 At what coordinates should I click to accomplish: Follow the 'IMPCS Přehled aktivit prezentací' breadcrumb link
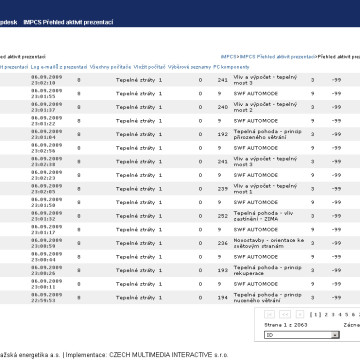point(277,57)
